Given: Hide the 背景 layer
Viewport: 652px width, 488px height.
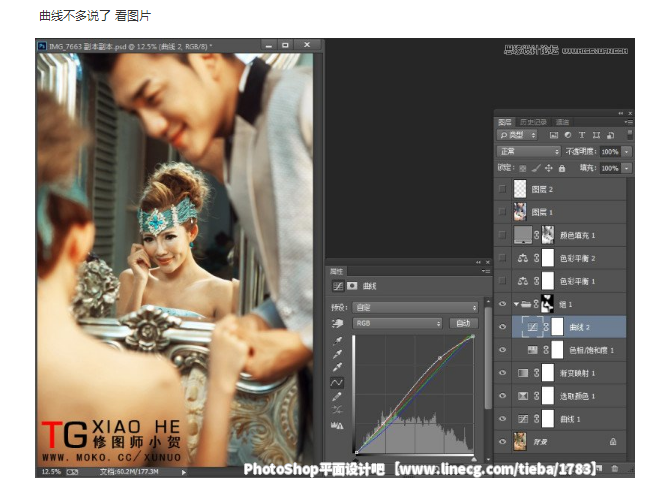Looking at the screenshot, I should click(x=502, y=441).
